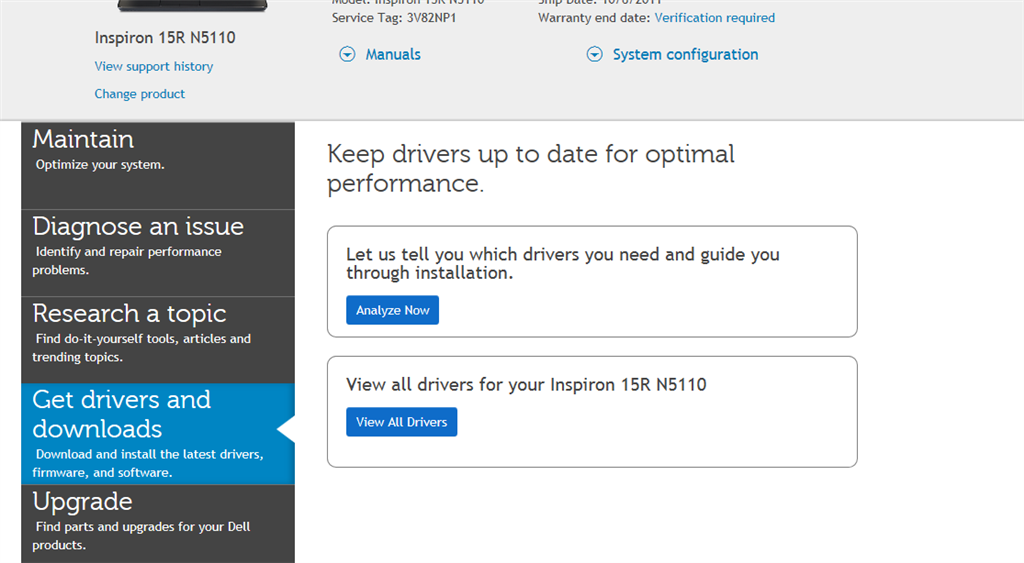Open View support history link
1024x563 pixels.
tap(153, 67)
